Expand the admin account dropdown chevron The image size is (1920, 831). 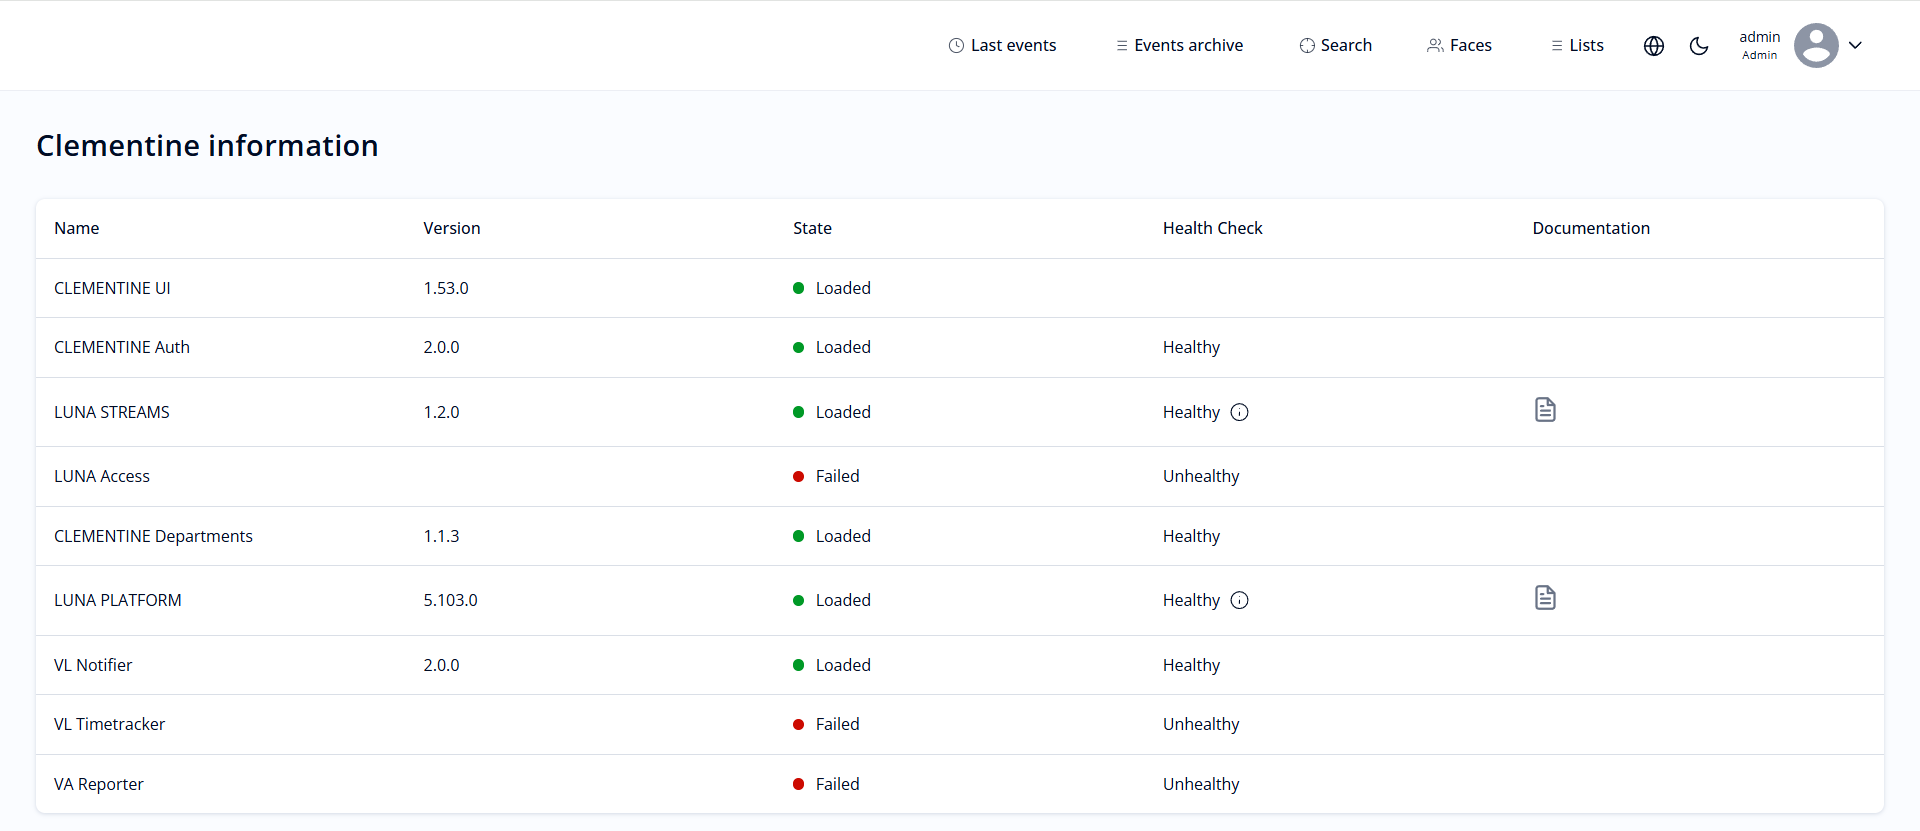tap(1855, 46)
